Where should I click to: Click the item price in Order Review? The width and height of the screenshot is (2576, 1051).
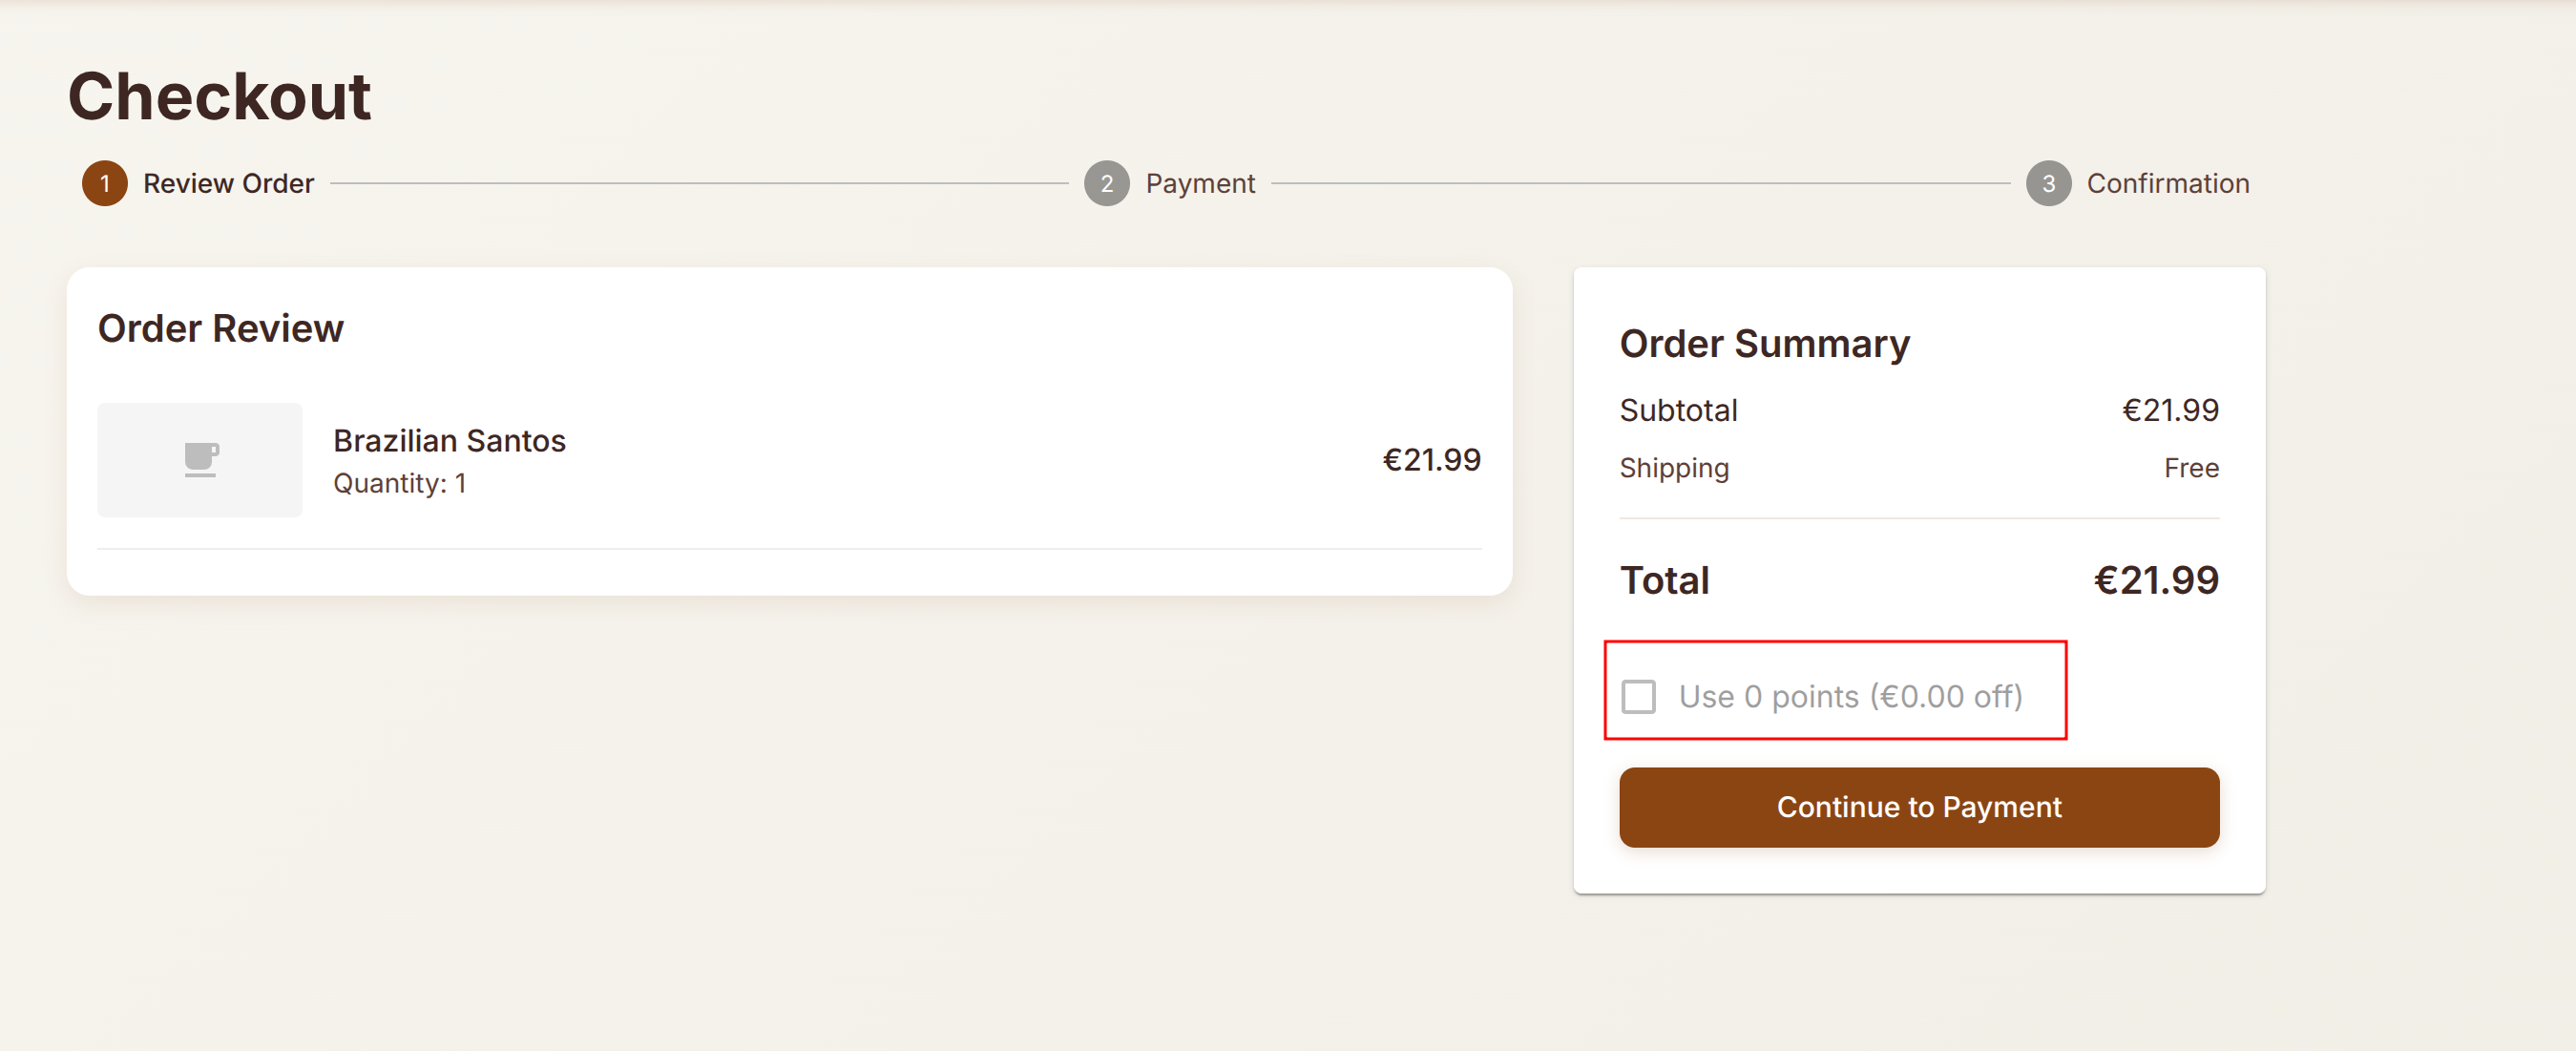(x=1430, y=460)
